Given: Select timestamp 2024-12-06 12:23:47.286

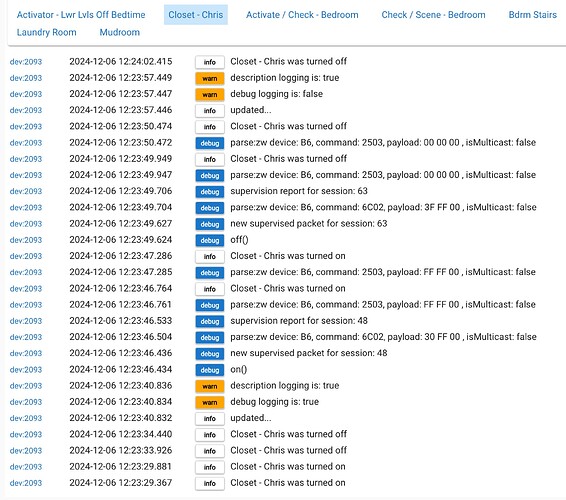Looking at the screenshot, I should click(x=121, y=256).
